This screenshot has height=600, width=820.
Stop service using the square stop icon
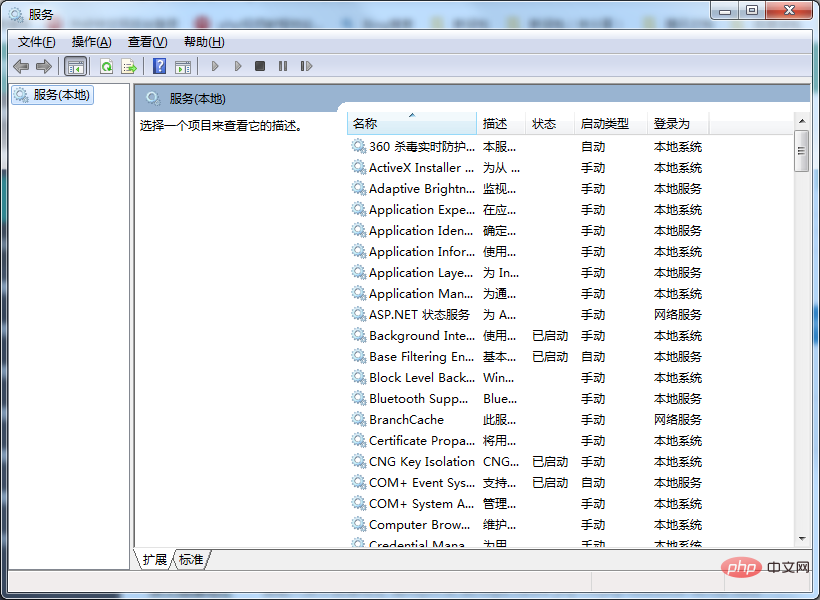260,66
